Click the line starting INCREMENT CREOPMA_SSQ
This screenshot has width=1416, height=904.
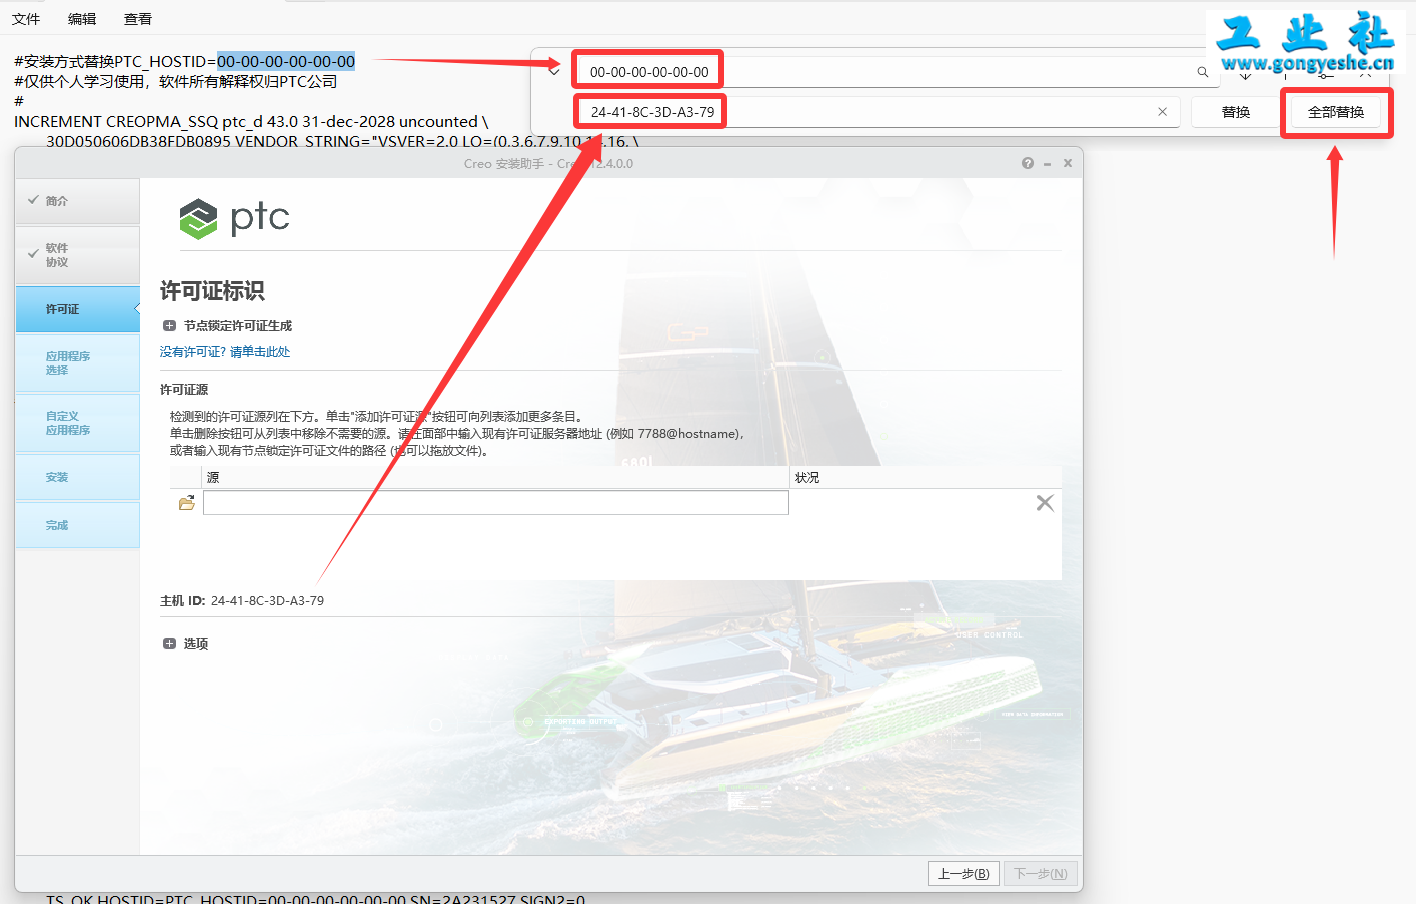click(251, 122)
